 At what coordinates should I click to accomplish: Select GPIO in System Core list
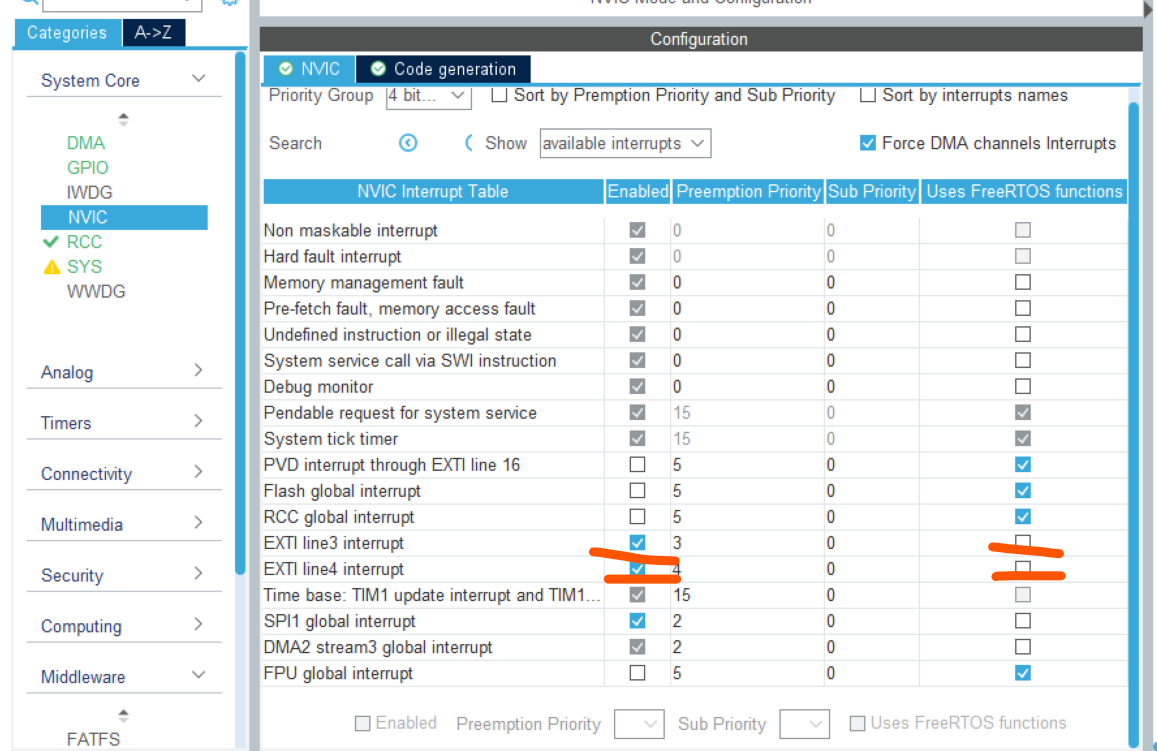[88, 168]
